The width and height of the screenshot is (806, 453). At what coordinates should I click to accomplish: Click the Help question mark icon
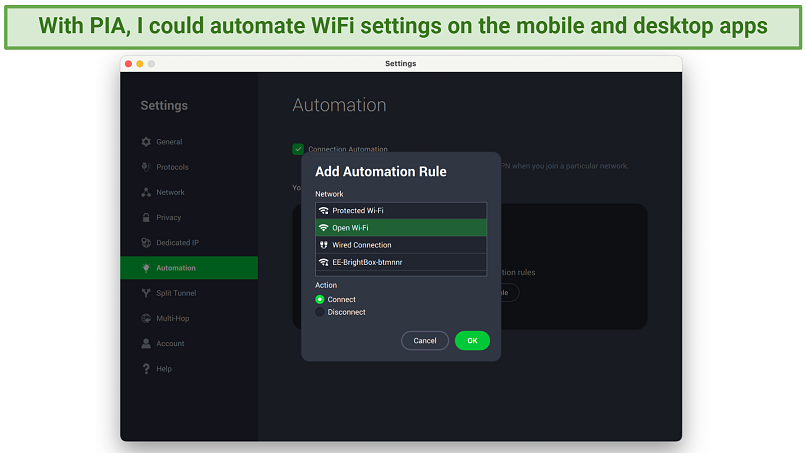[146, 369]
